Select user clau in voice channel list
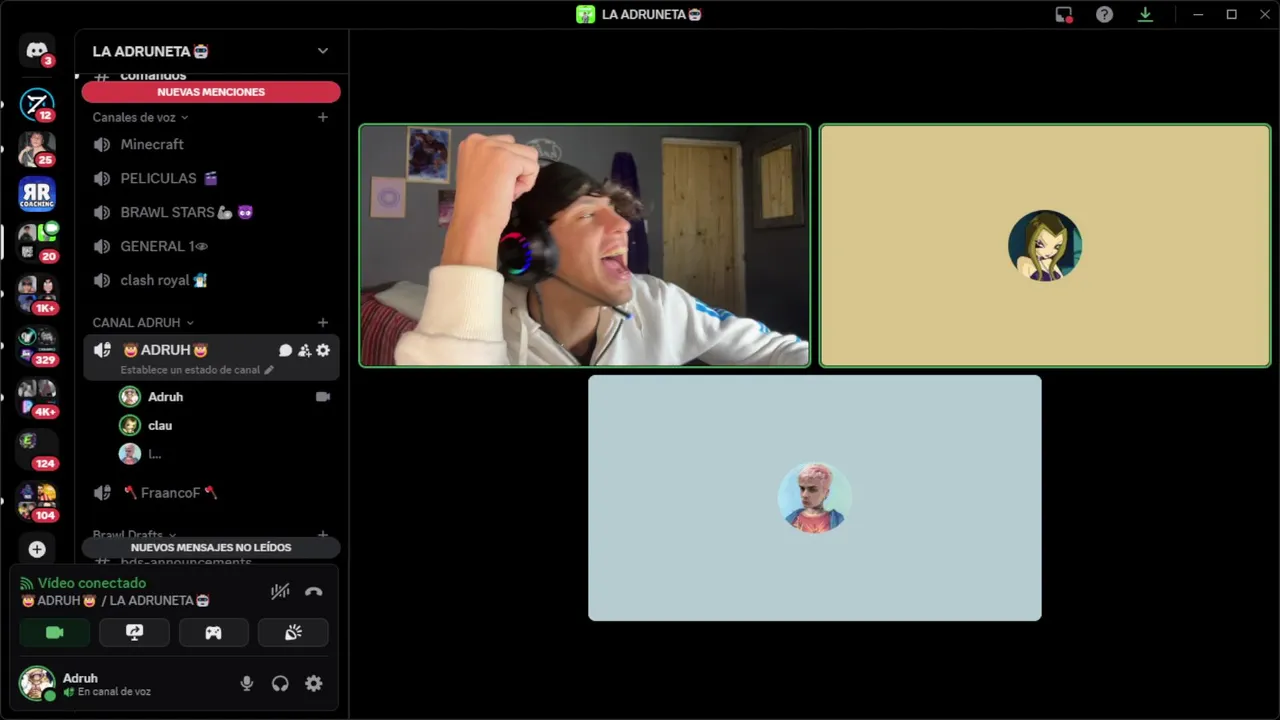1280x720 pixels. pos(225,425)
